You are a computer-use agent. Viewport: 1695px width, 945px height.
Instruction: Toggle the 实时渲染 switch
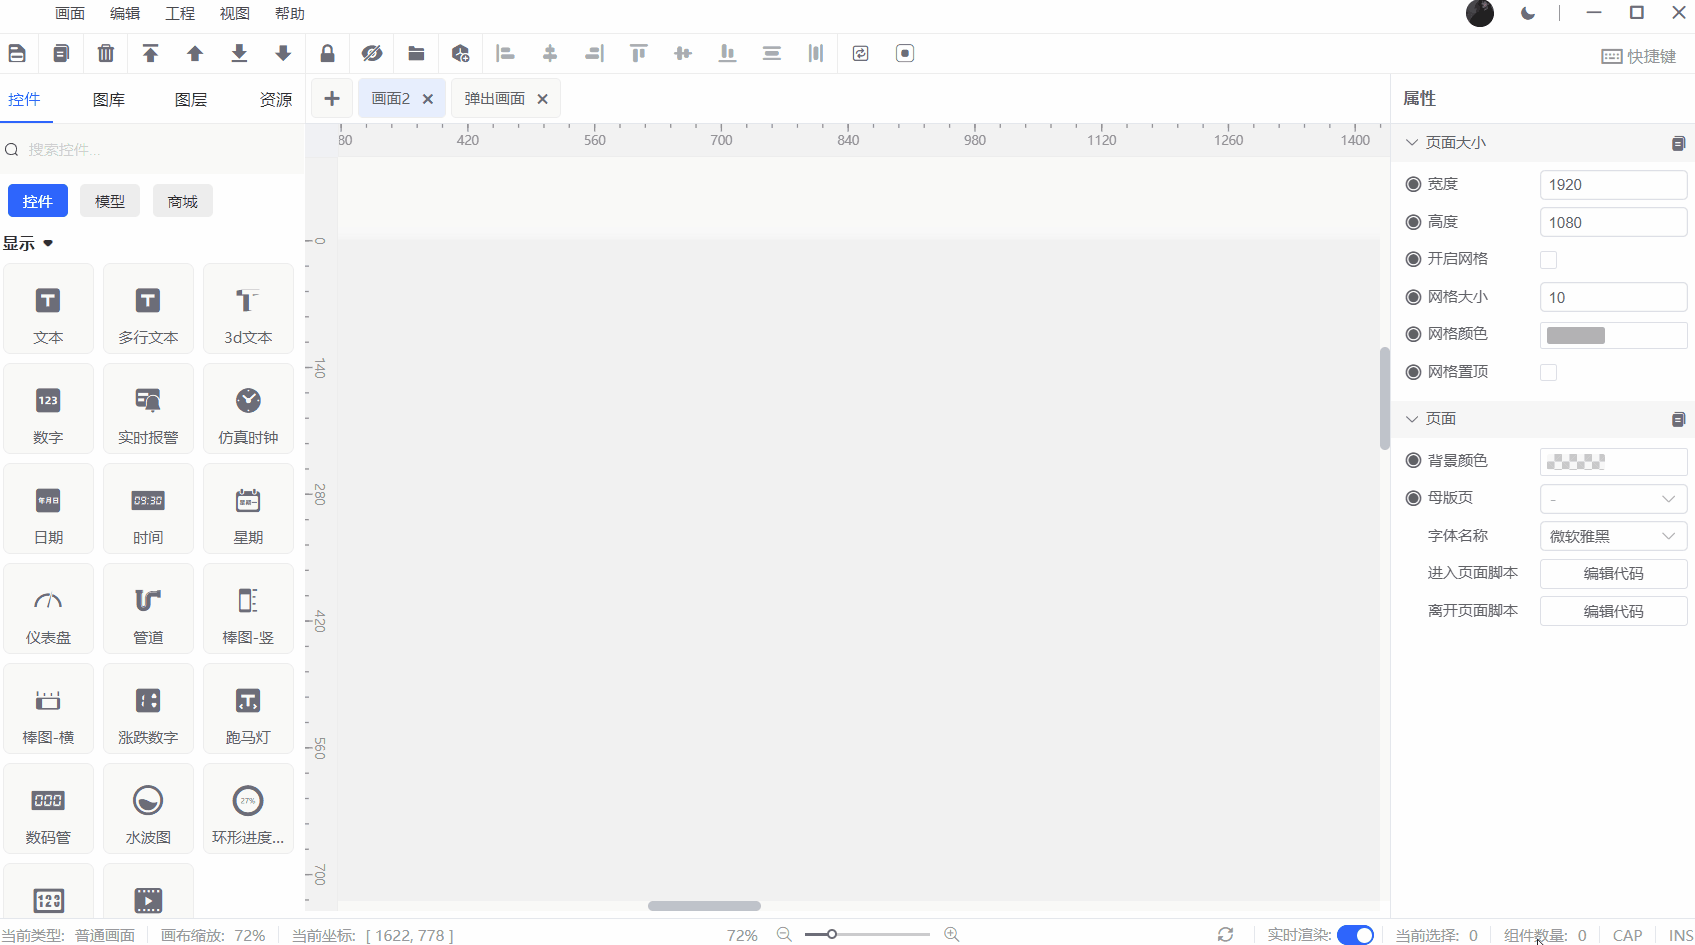pos(1355,935)
